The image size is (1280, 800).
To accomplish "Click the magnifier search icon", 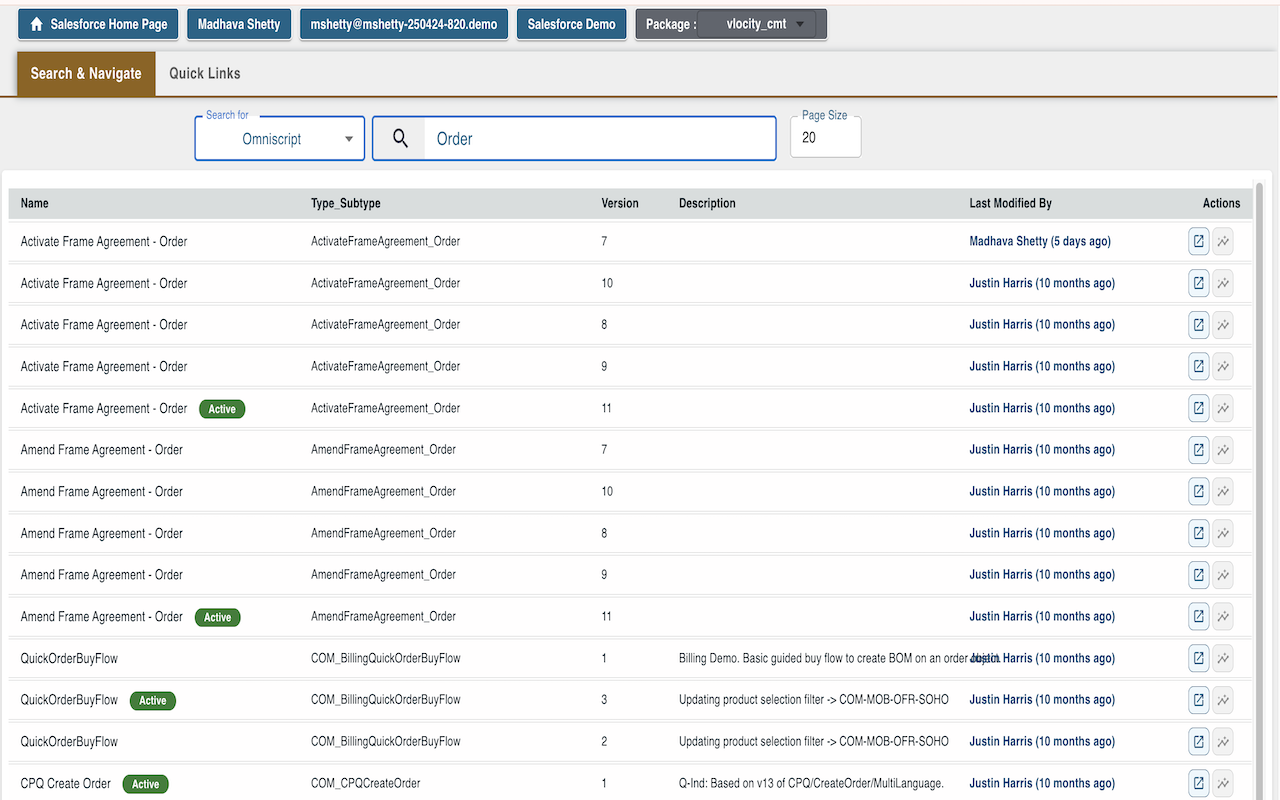I will [x=400, y=139].
